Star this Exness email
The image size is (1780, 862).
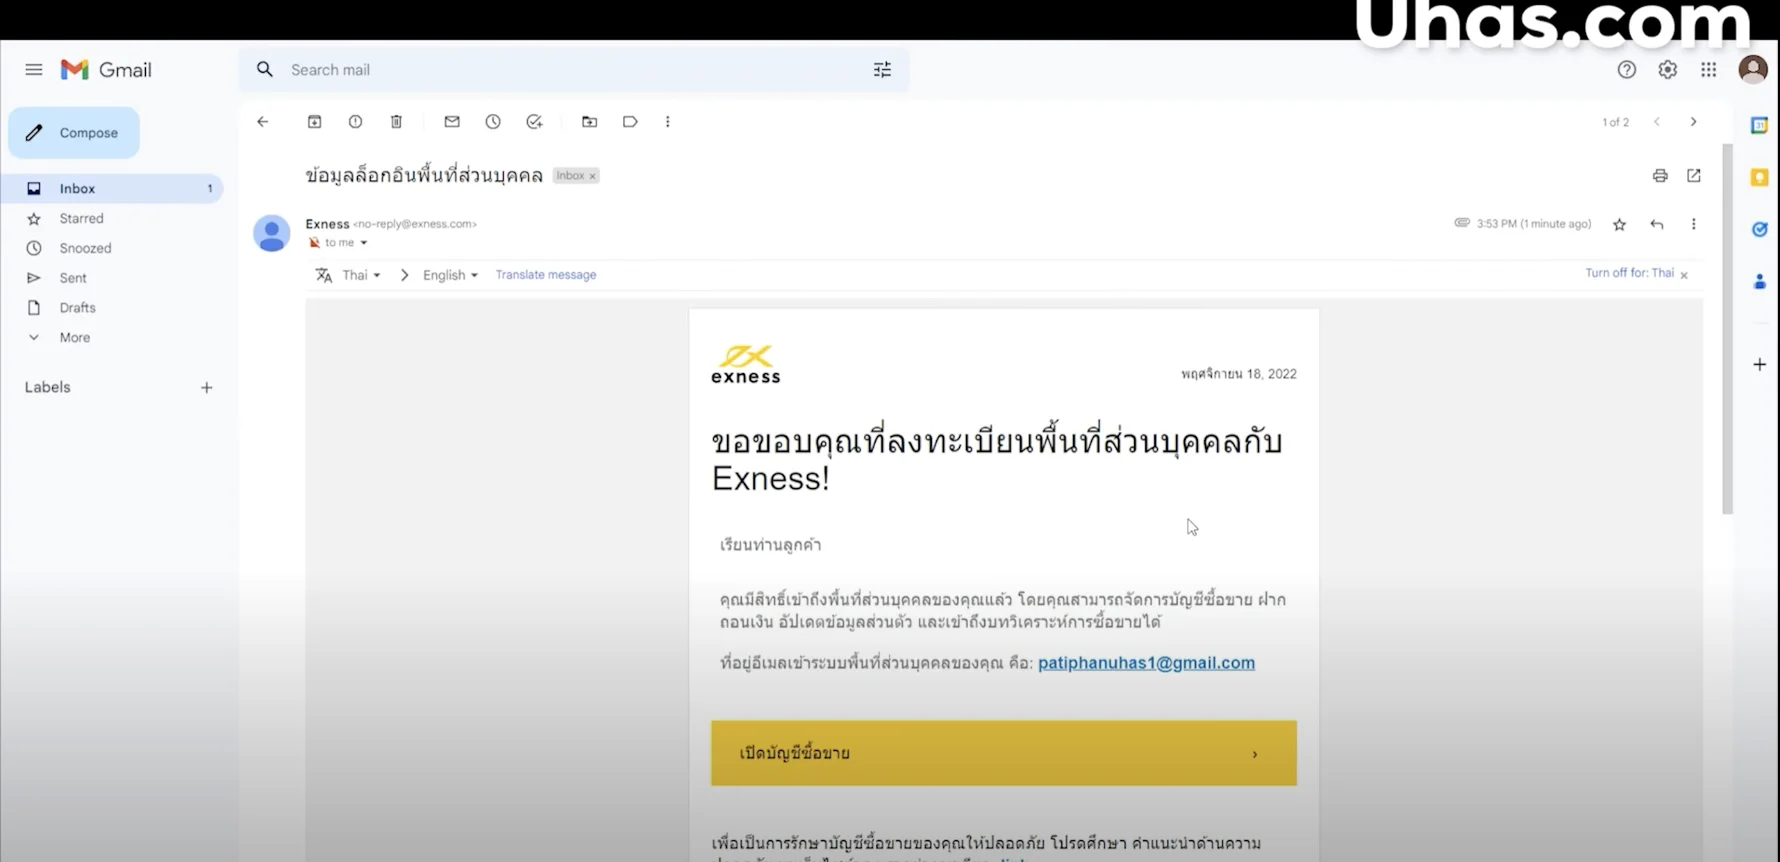(1620, 225)
